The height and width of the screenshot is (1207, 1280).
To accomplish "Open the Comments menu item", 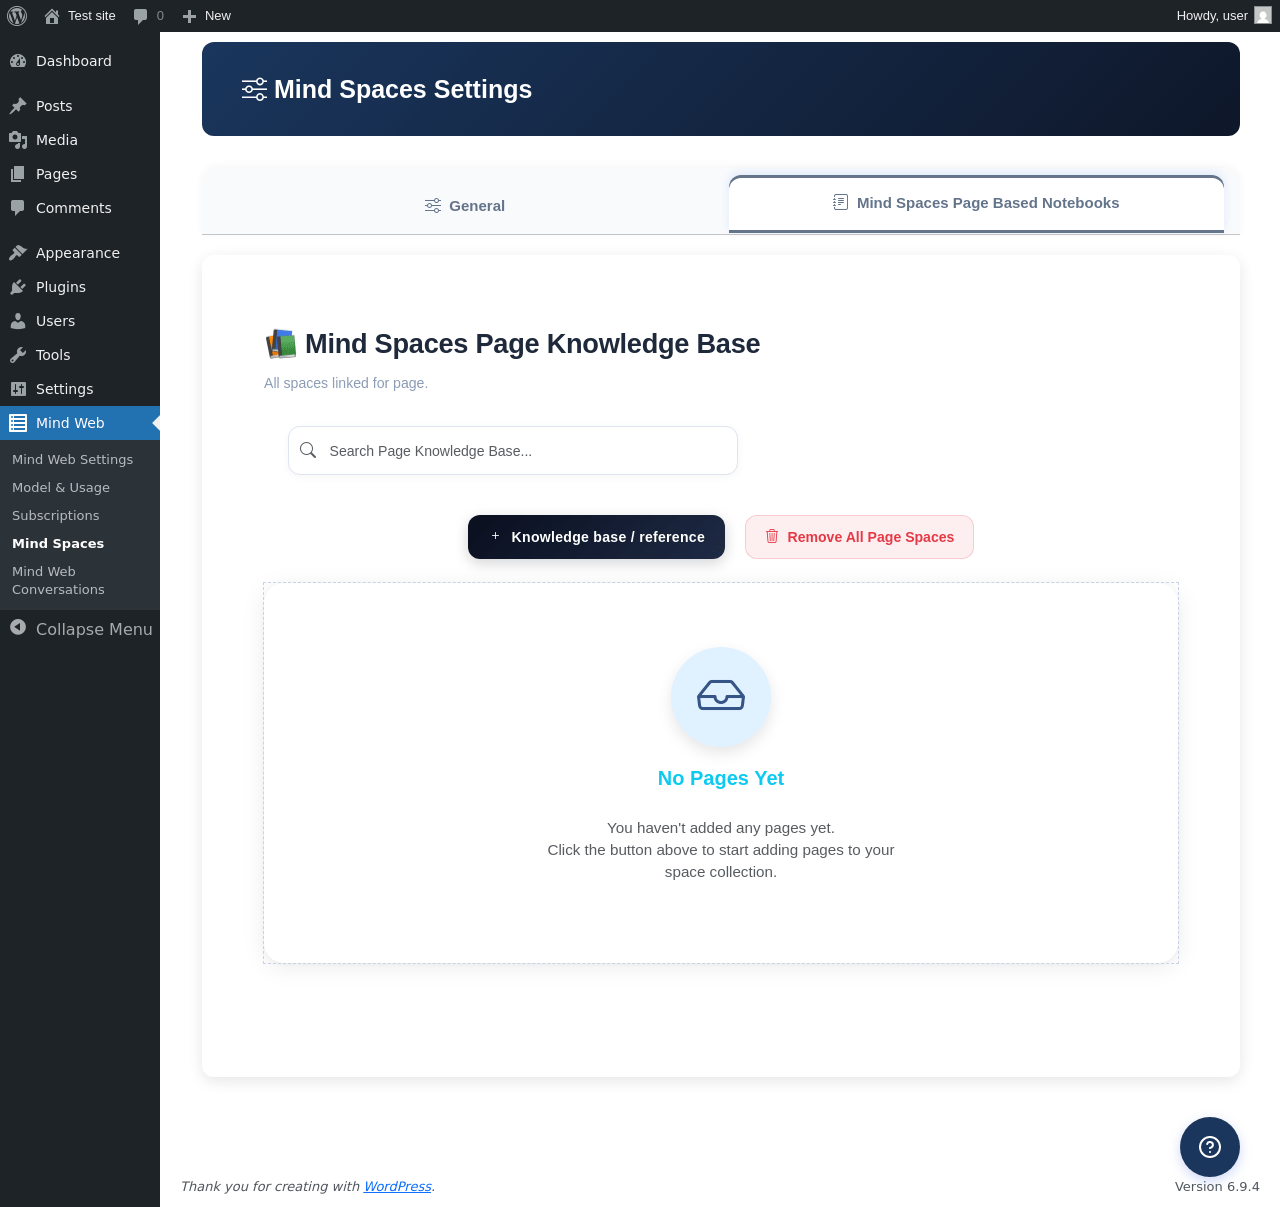I will click(80, 208).
